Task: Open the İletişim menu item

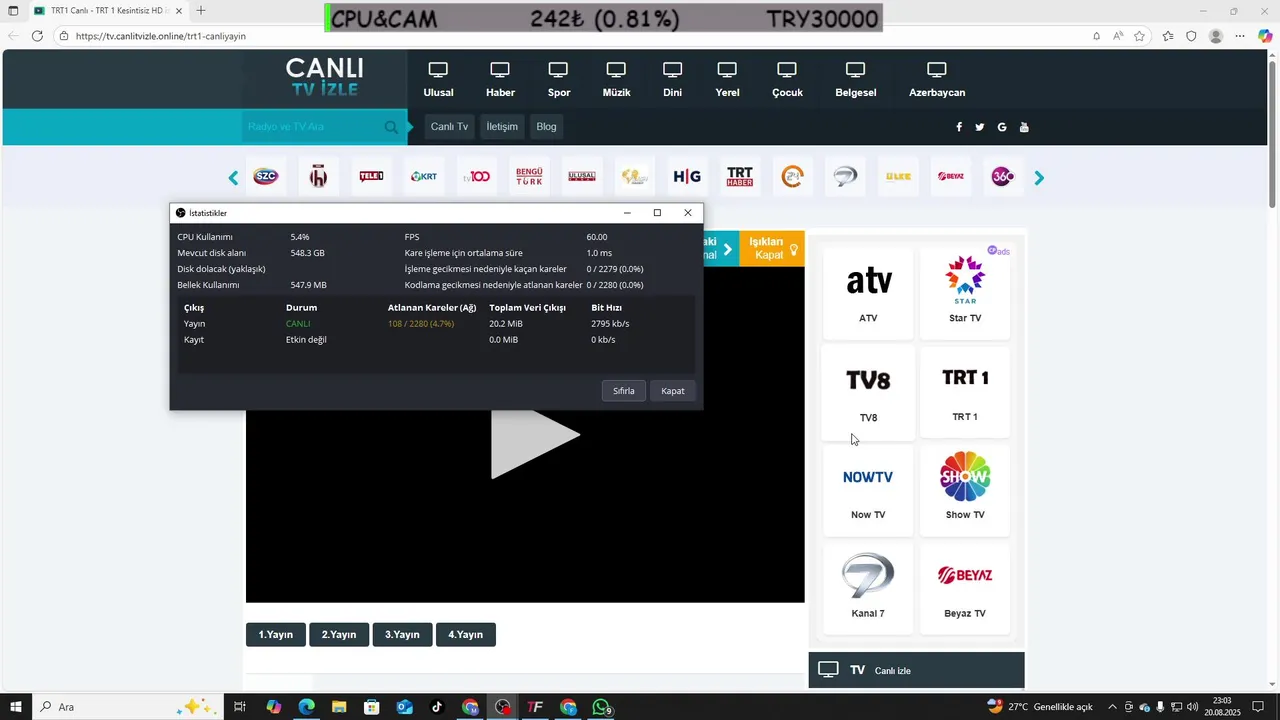Action: click(502, 127)
